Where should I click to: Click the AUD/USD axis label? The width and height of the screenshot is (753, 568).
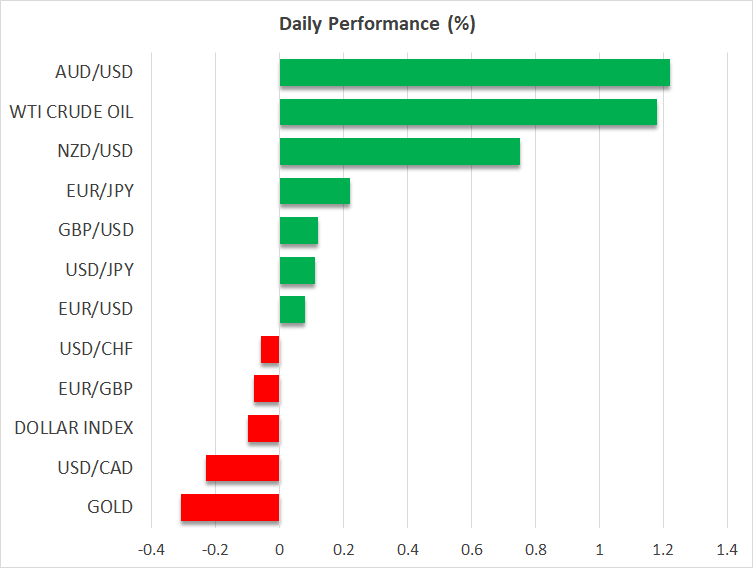(95, 72)
